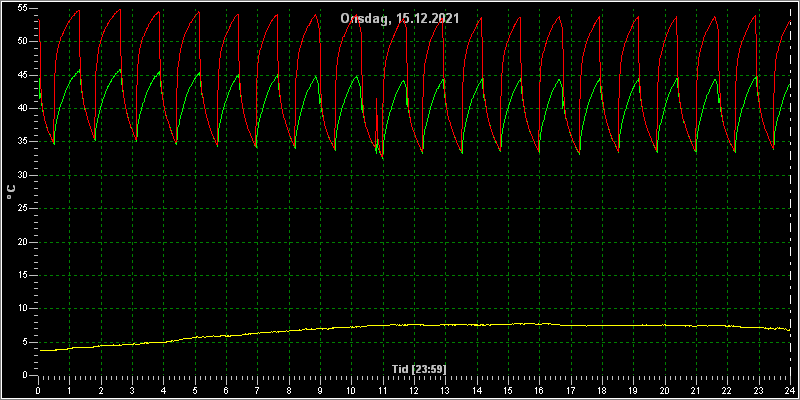Click the °C axis unit label

click(x=11, y=192)
